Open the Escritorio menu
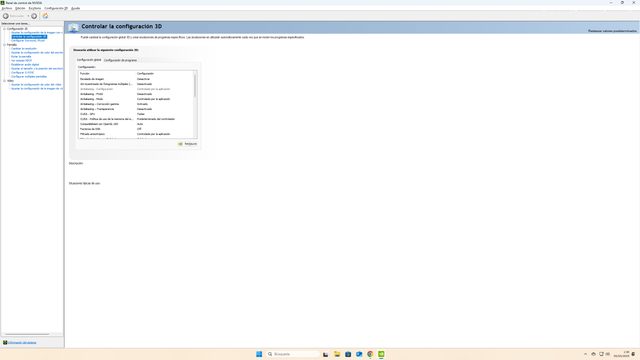Screen dimensions: 640x360 [x=35, y=8]
